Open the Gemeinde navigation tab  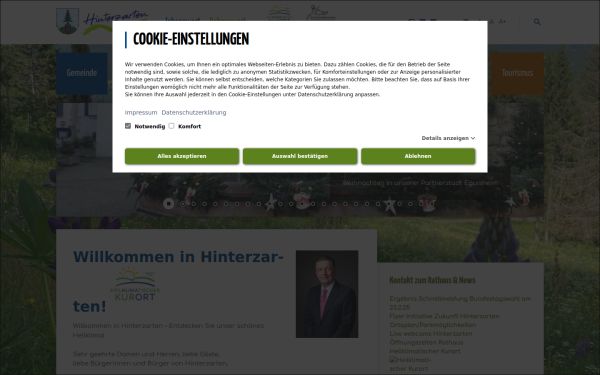(82, 73)
